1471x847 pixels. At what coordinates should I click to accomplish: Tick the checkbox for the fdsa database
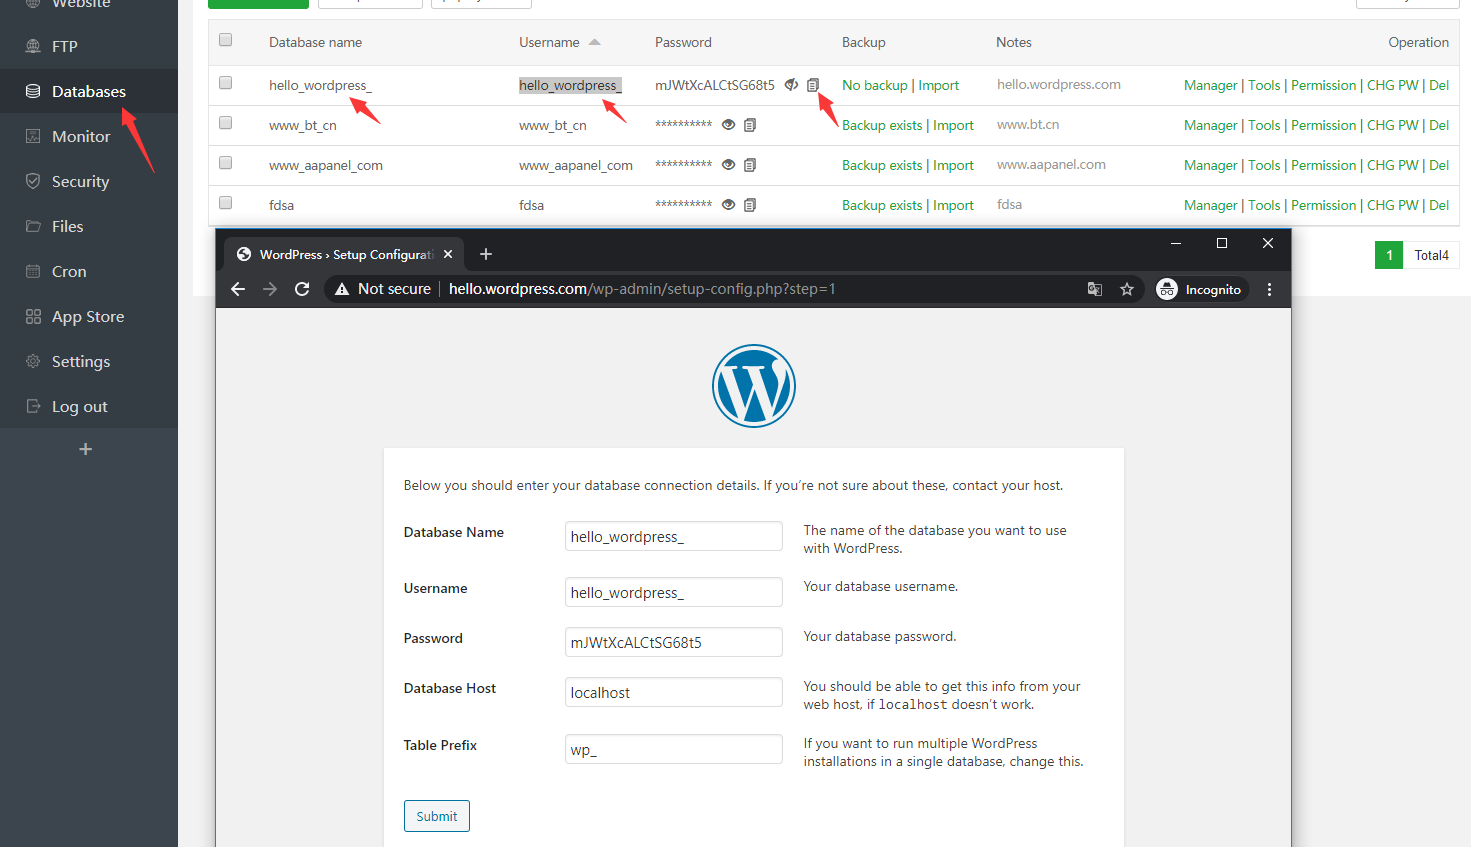click(x=225, y=203)
